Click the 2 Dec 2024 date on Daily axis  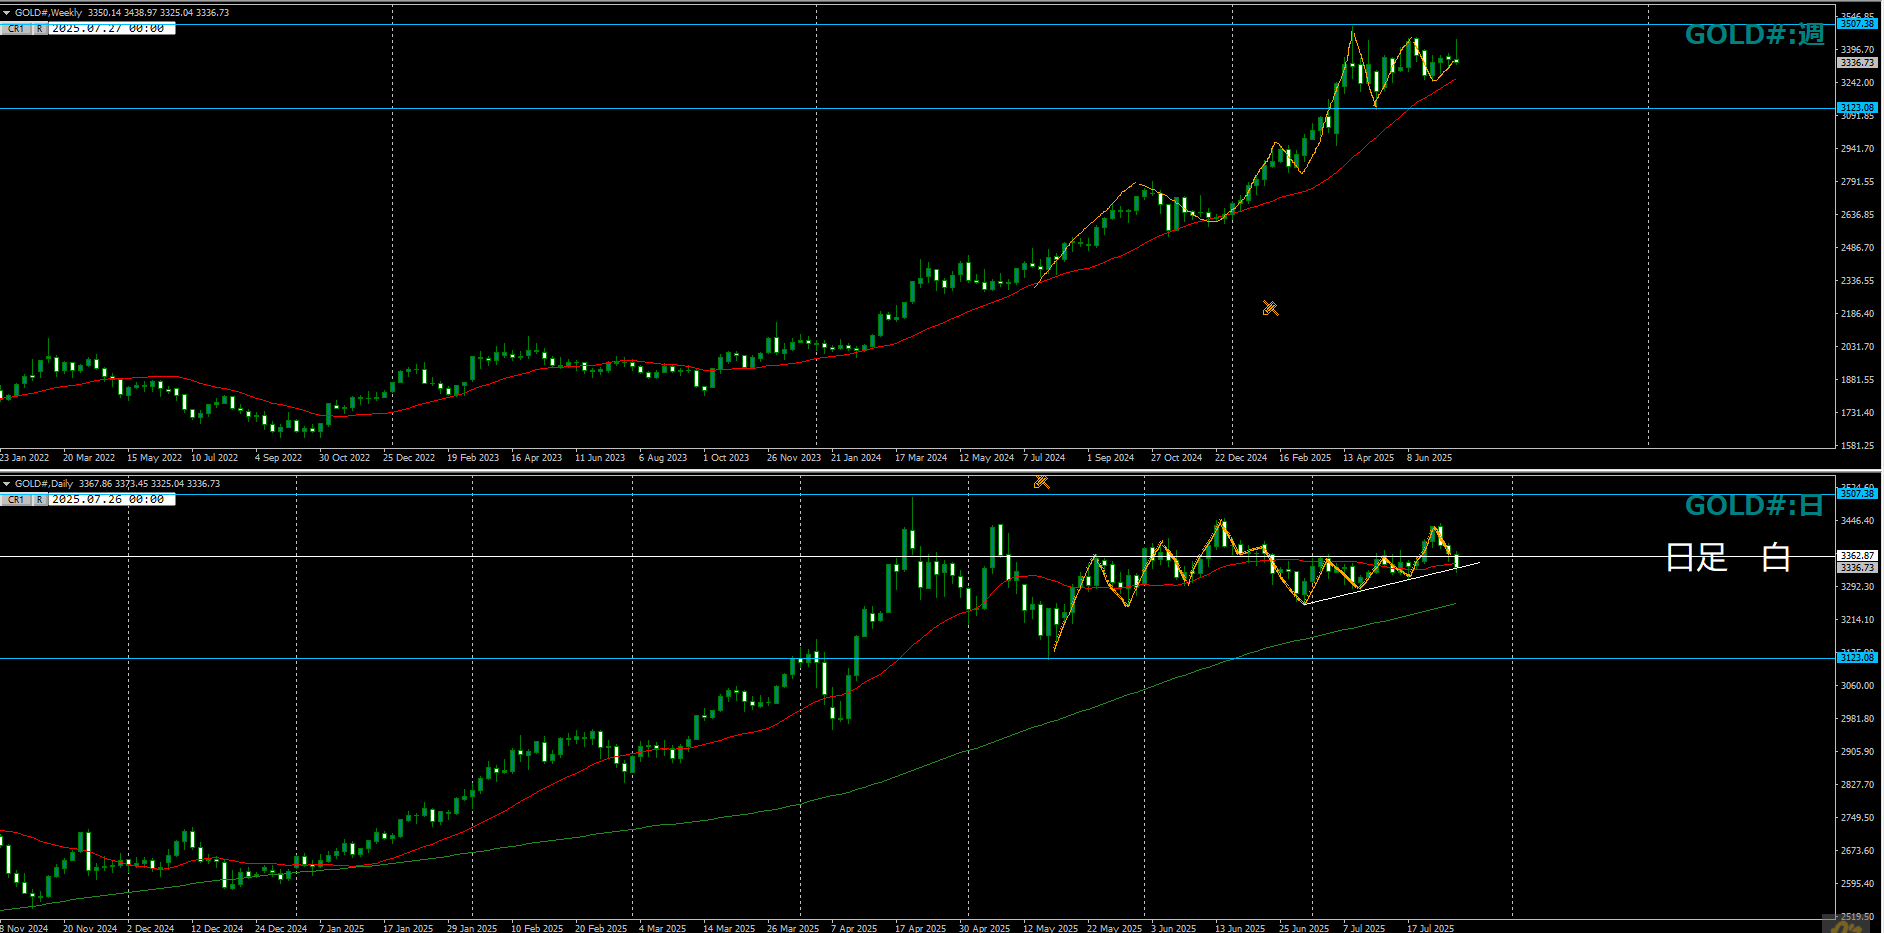coord(150,929)
